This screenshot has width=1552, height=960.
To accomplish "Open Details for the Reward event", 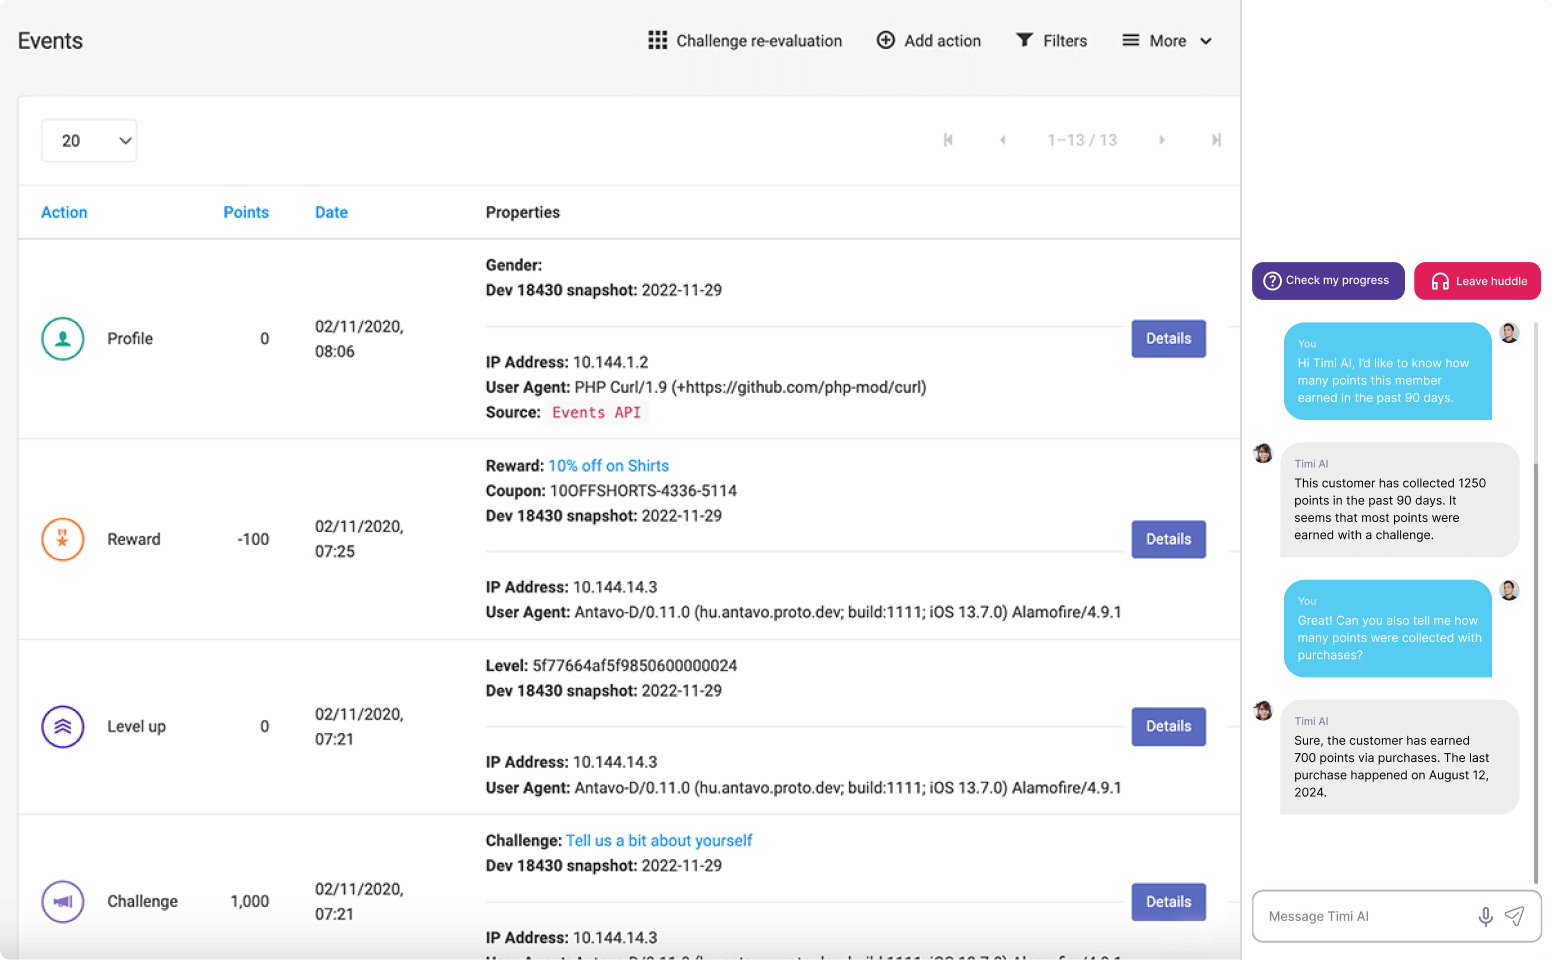I will click(x=1168, y=539).
